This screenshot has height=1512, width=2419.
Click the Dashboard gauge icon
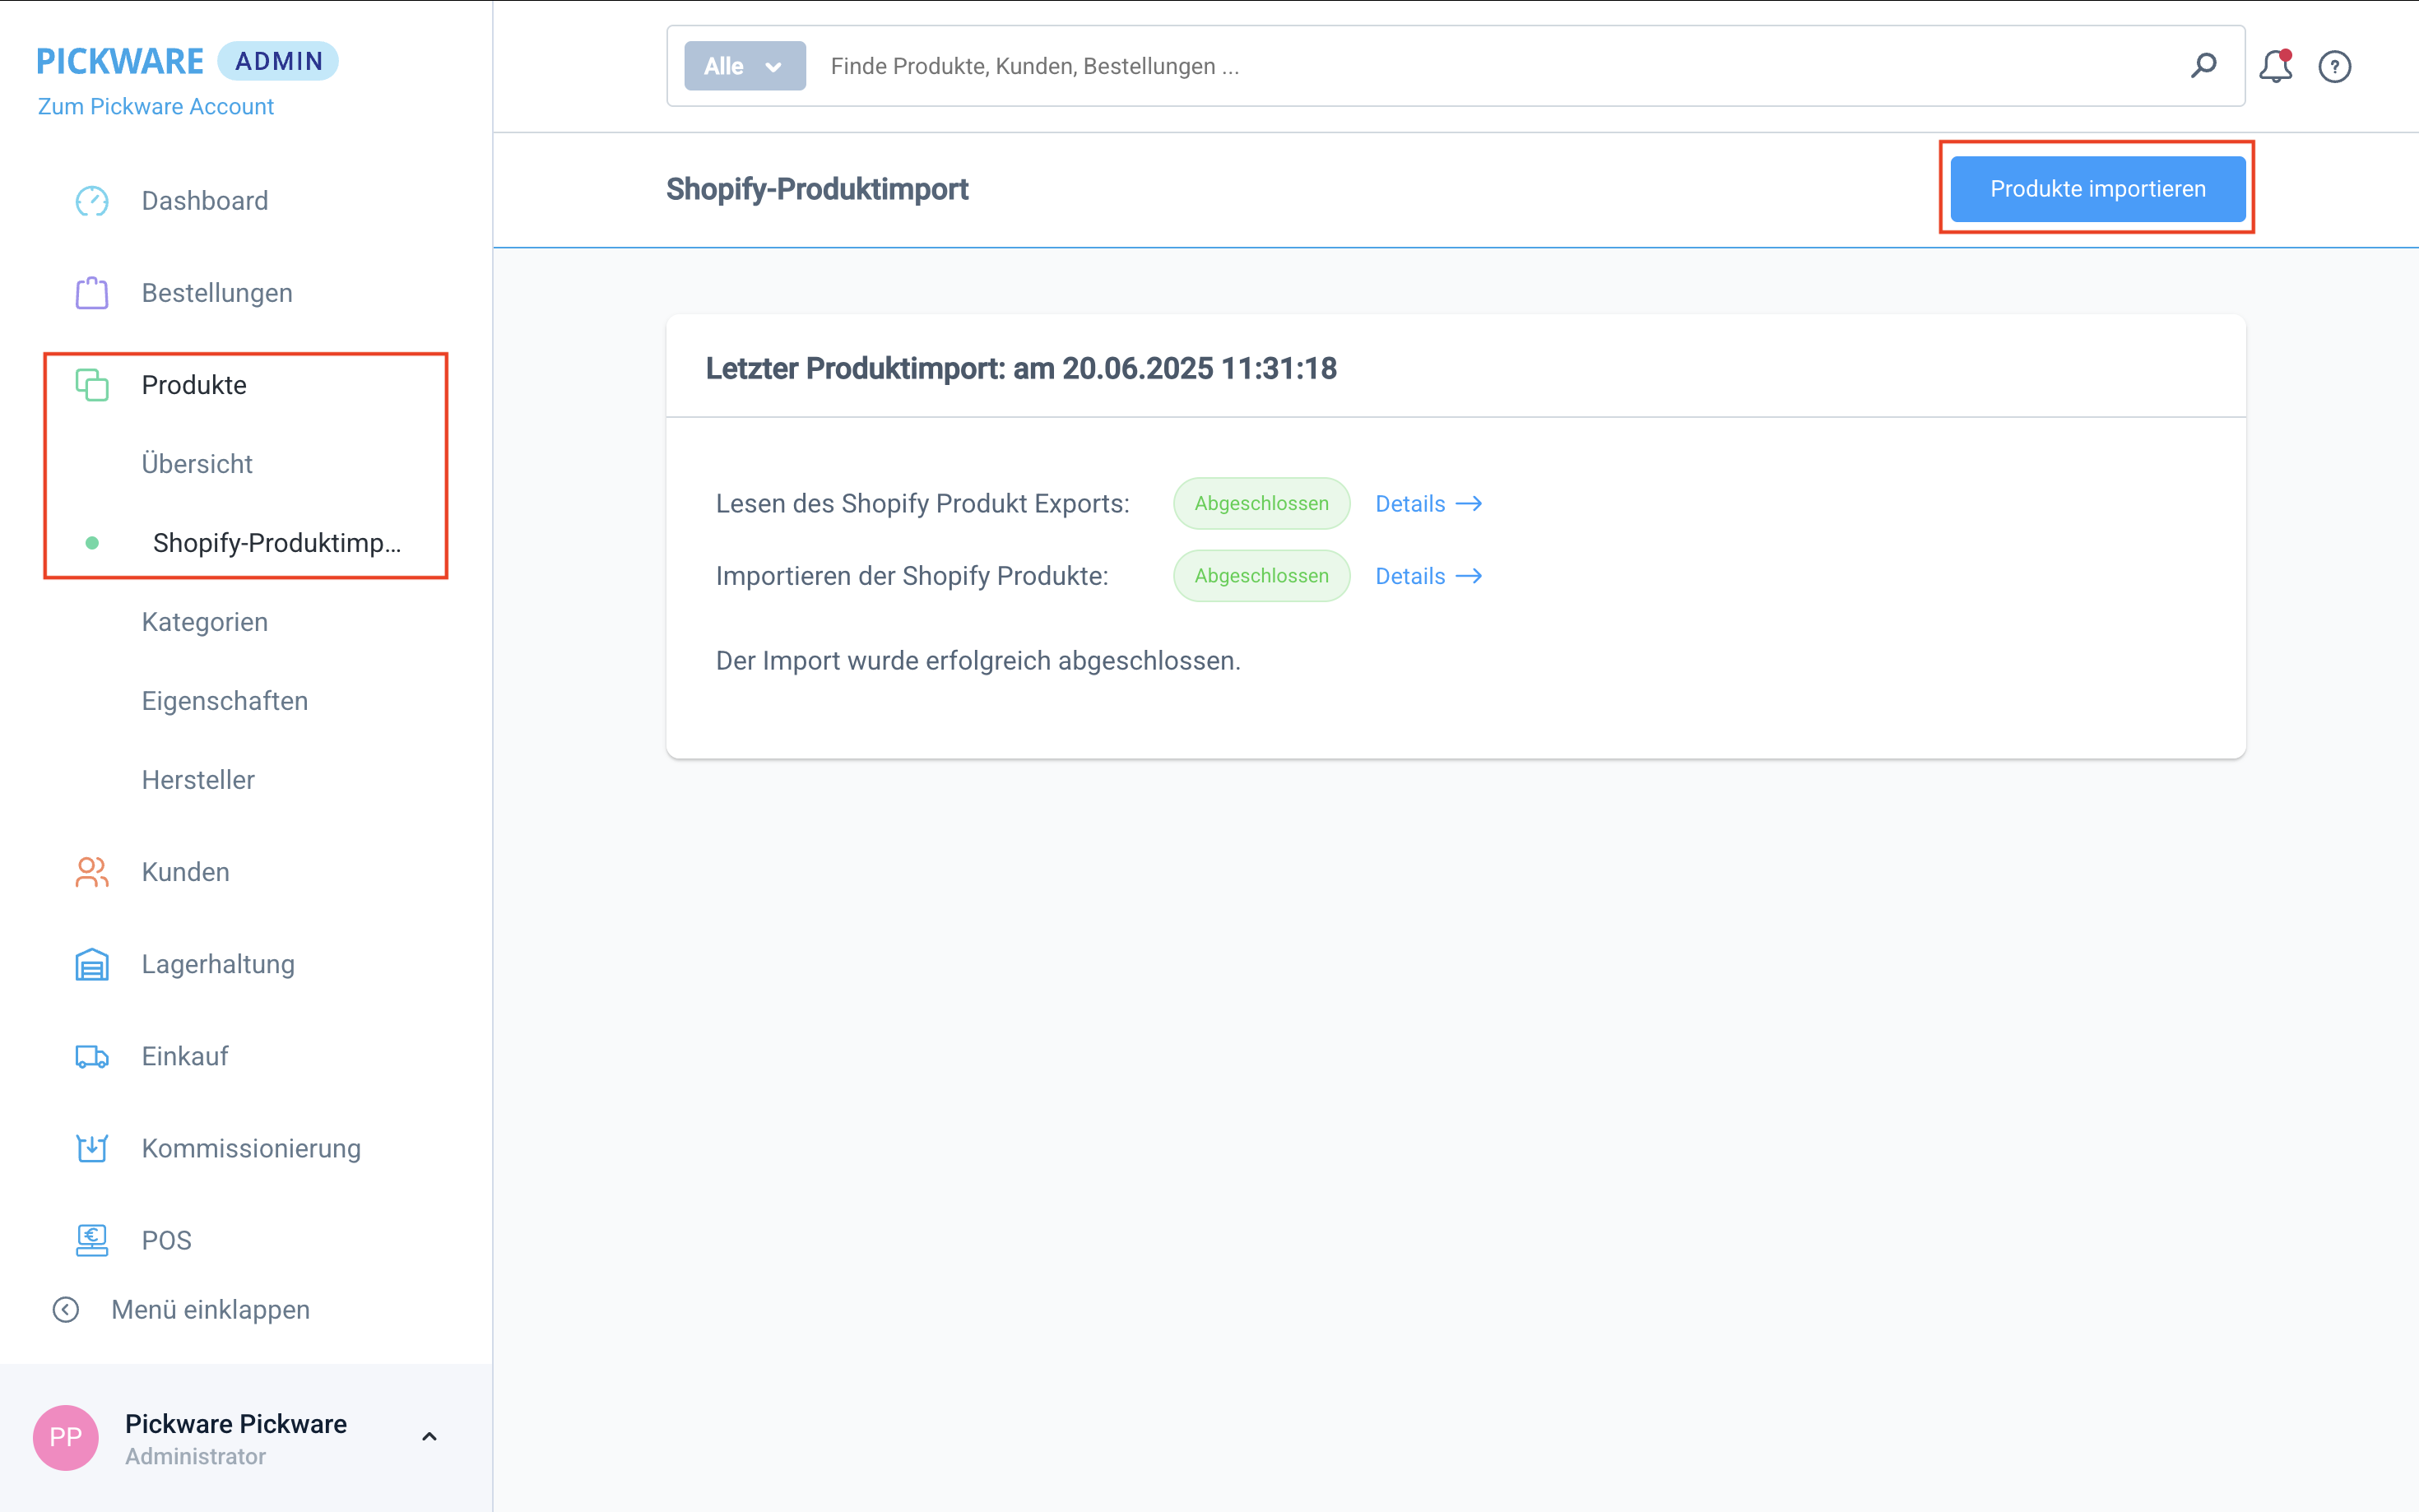tap(92, 201)
